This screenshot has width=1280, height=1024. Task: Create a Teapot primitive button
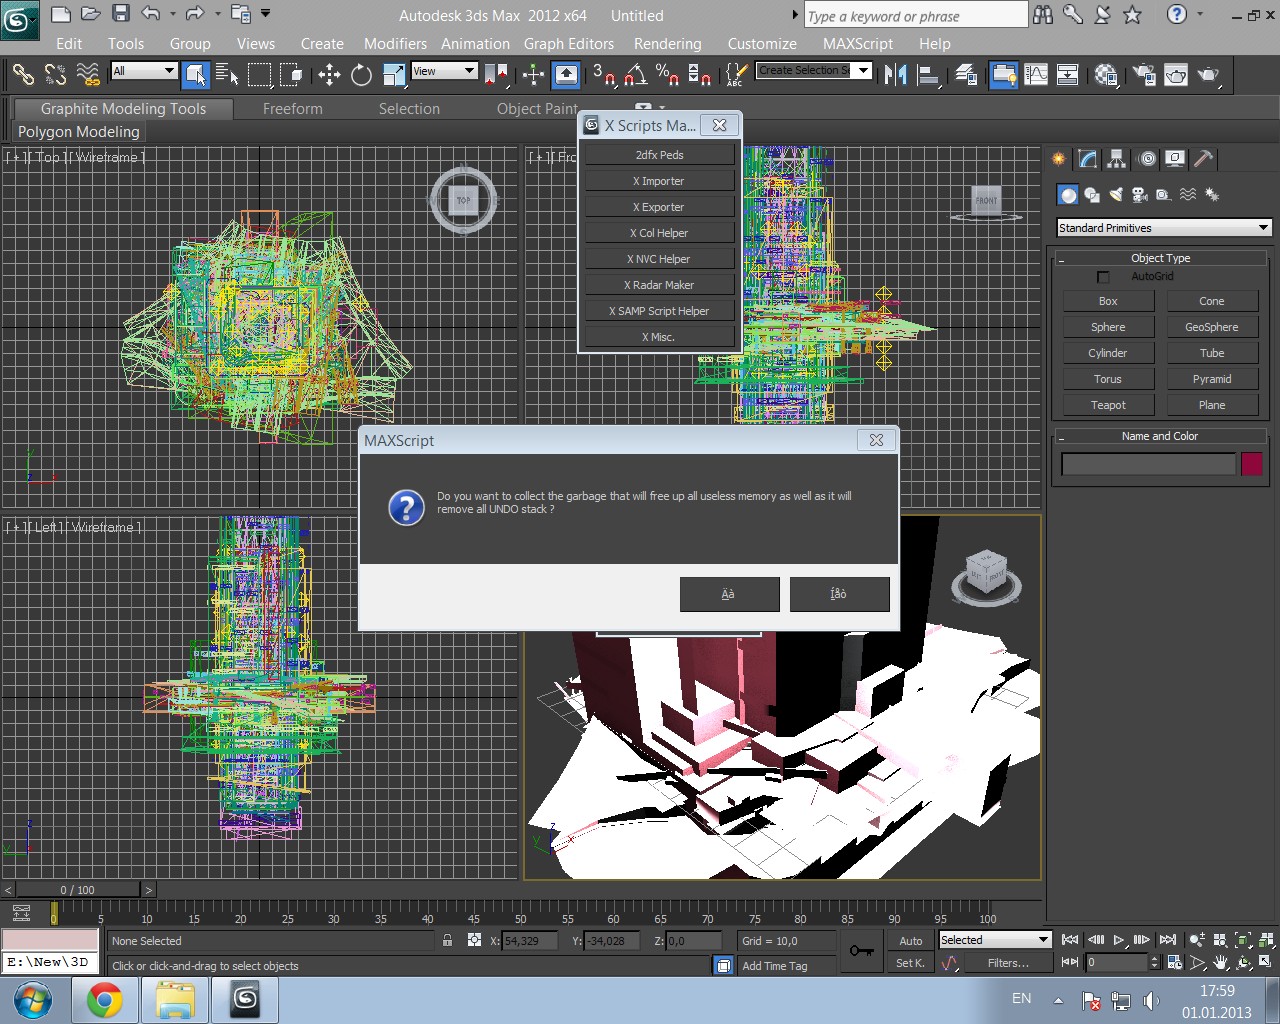coord(1108,405)
